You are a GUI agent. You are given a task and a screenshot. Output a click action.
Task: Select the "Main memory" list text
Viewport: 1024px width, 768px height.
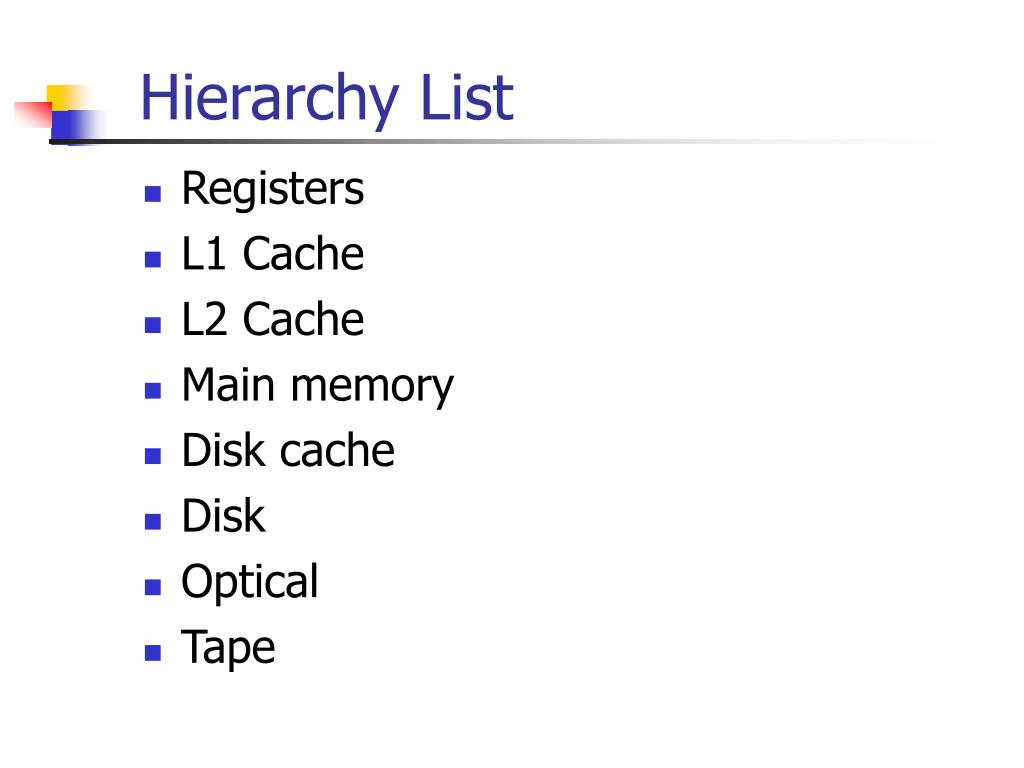317,386
